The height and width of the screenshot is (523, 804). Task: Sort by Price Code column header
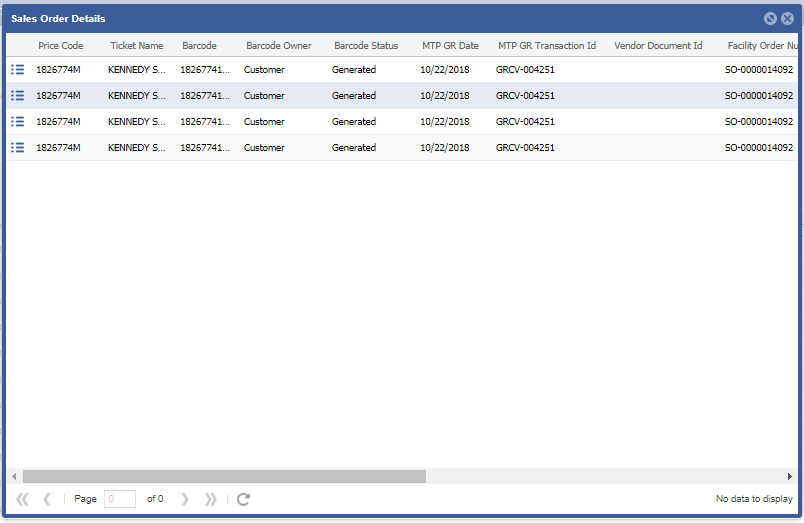61,46
